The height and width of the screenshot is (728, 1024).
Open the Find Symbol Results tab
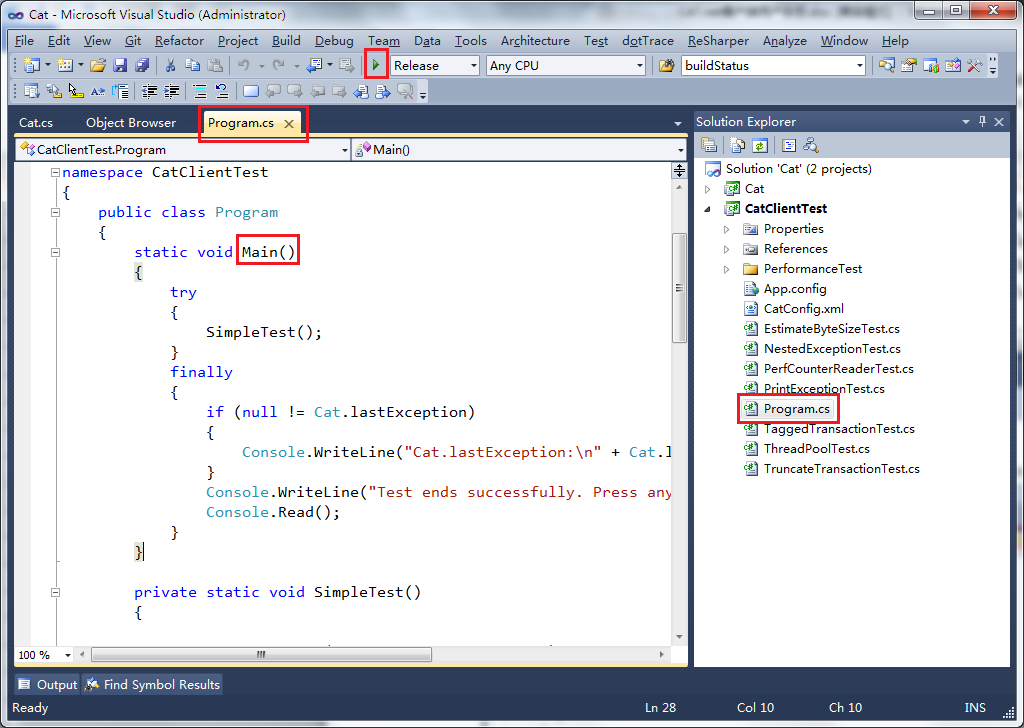(153, 684)
